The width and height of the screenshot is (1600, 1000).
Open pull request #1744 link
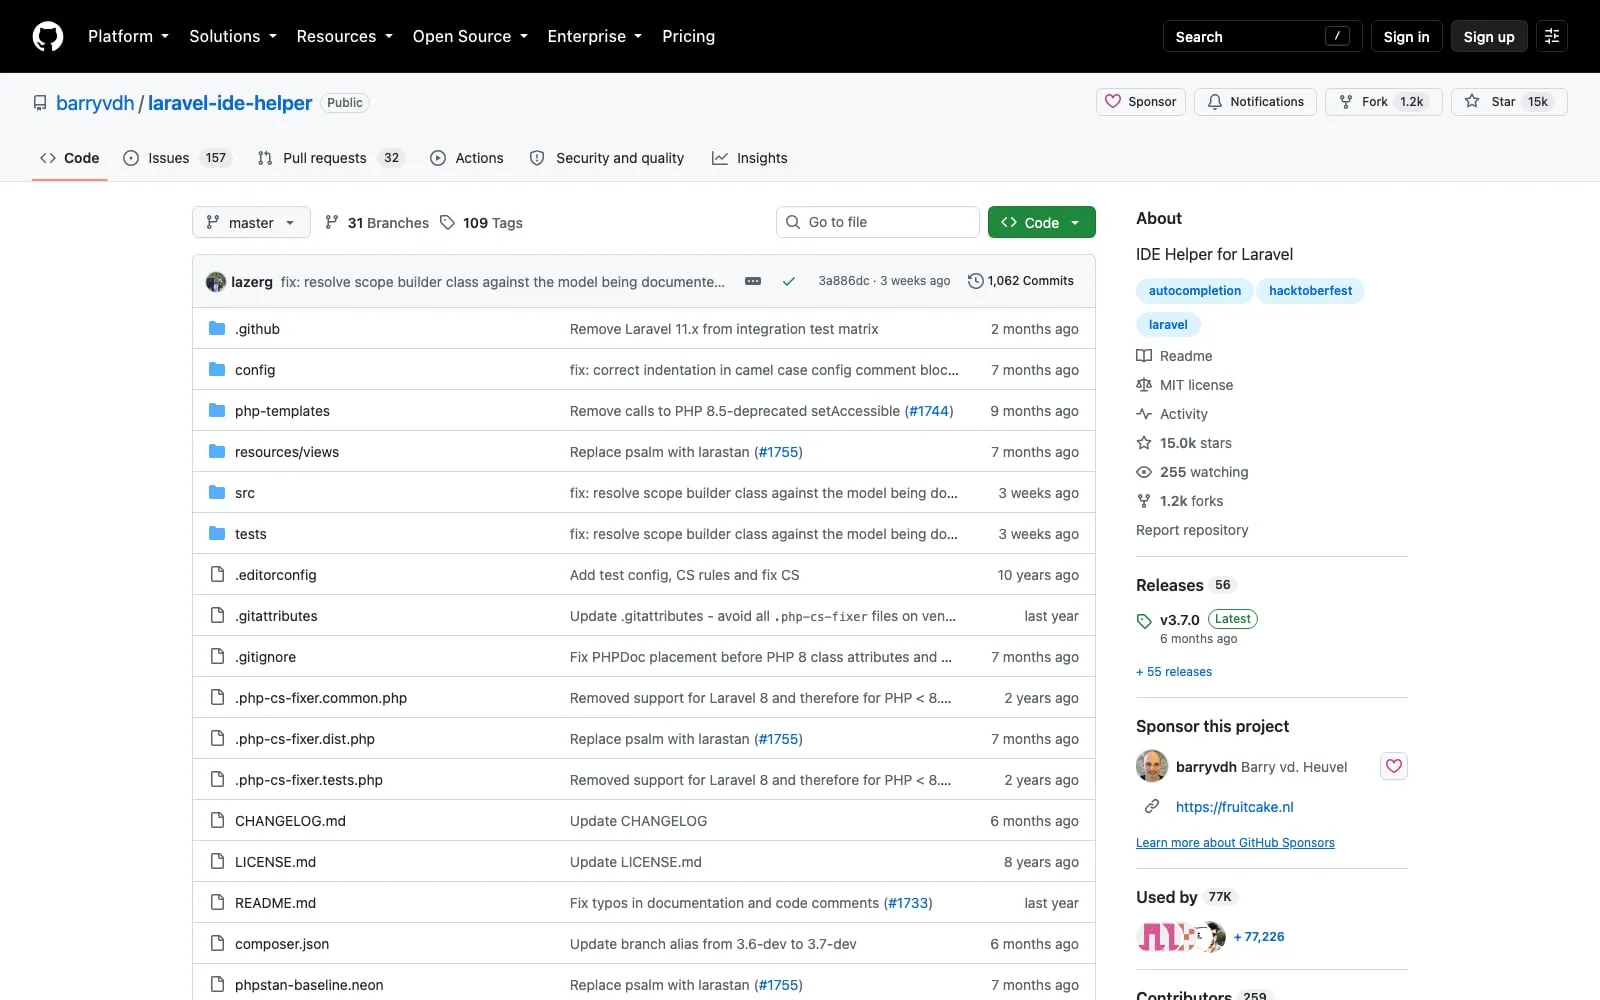point(929,411)
